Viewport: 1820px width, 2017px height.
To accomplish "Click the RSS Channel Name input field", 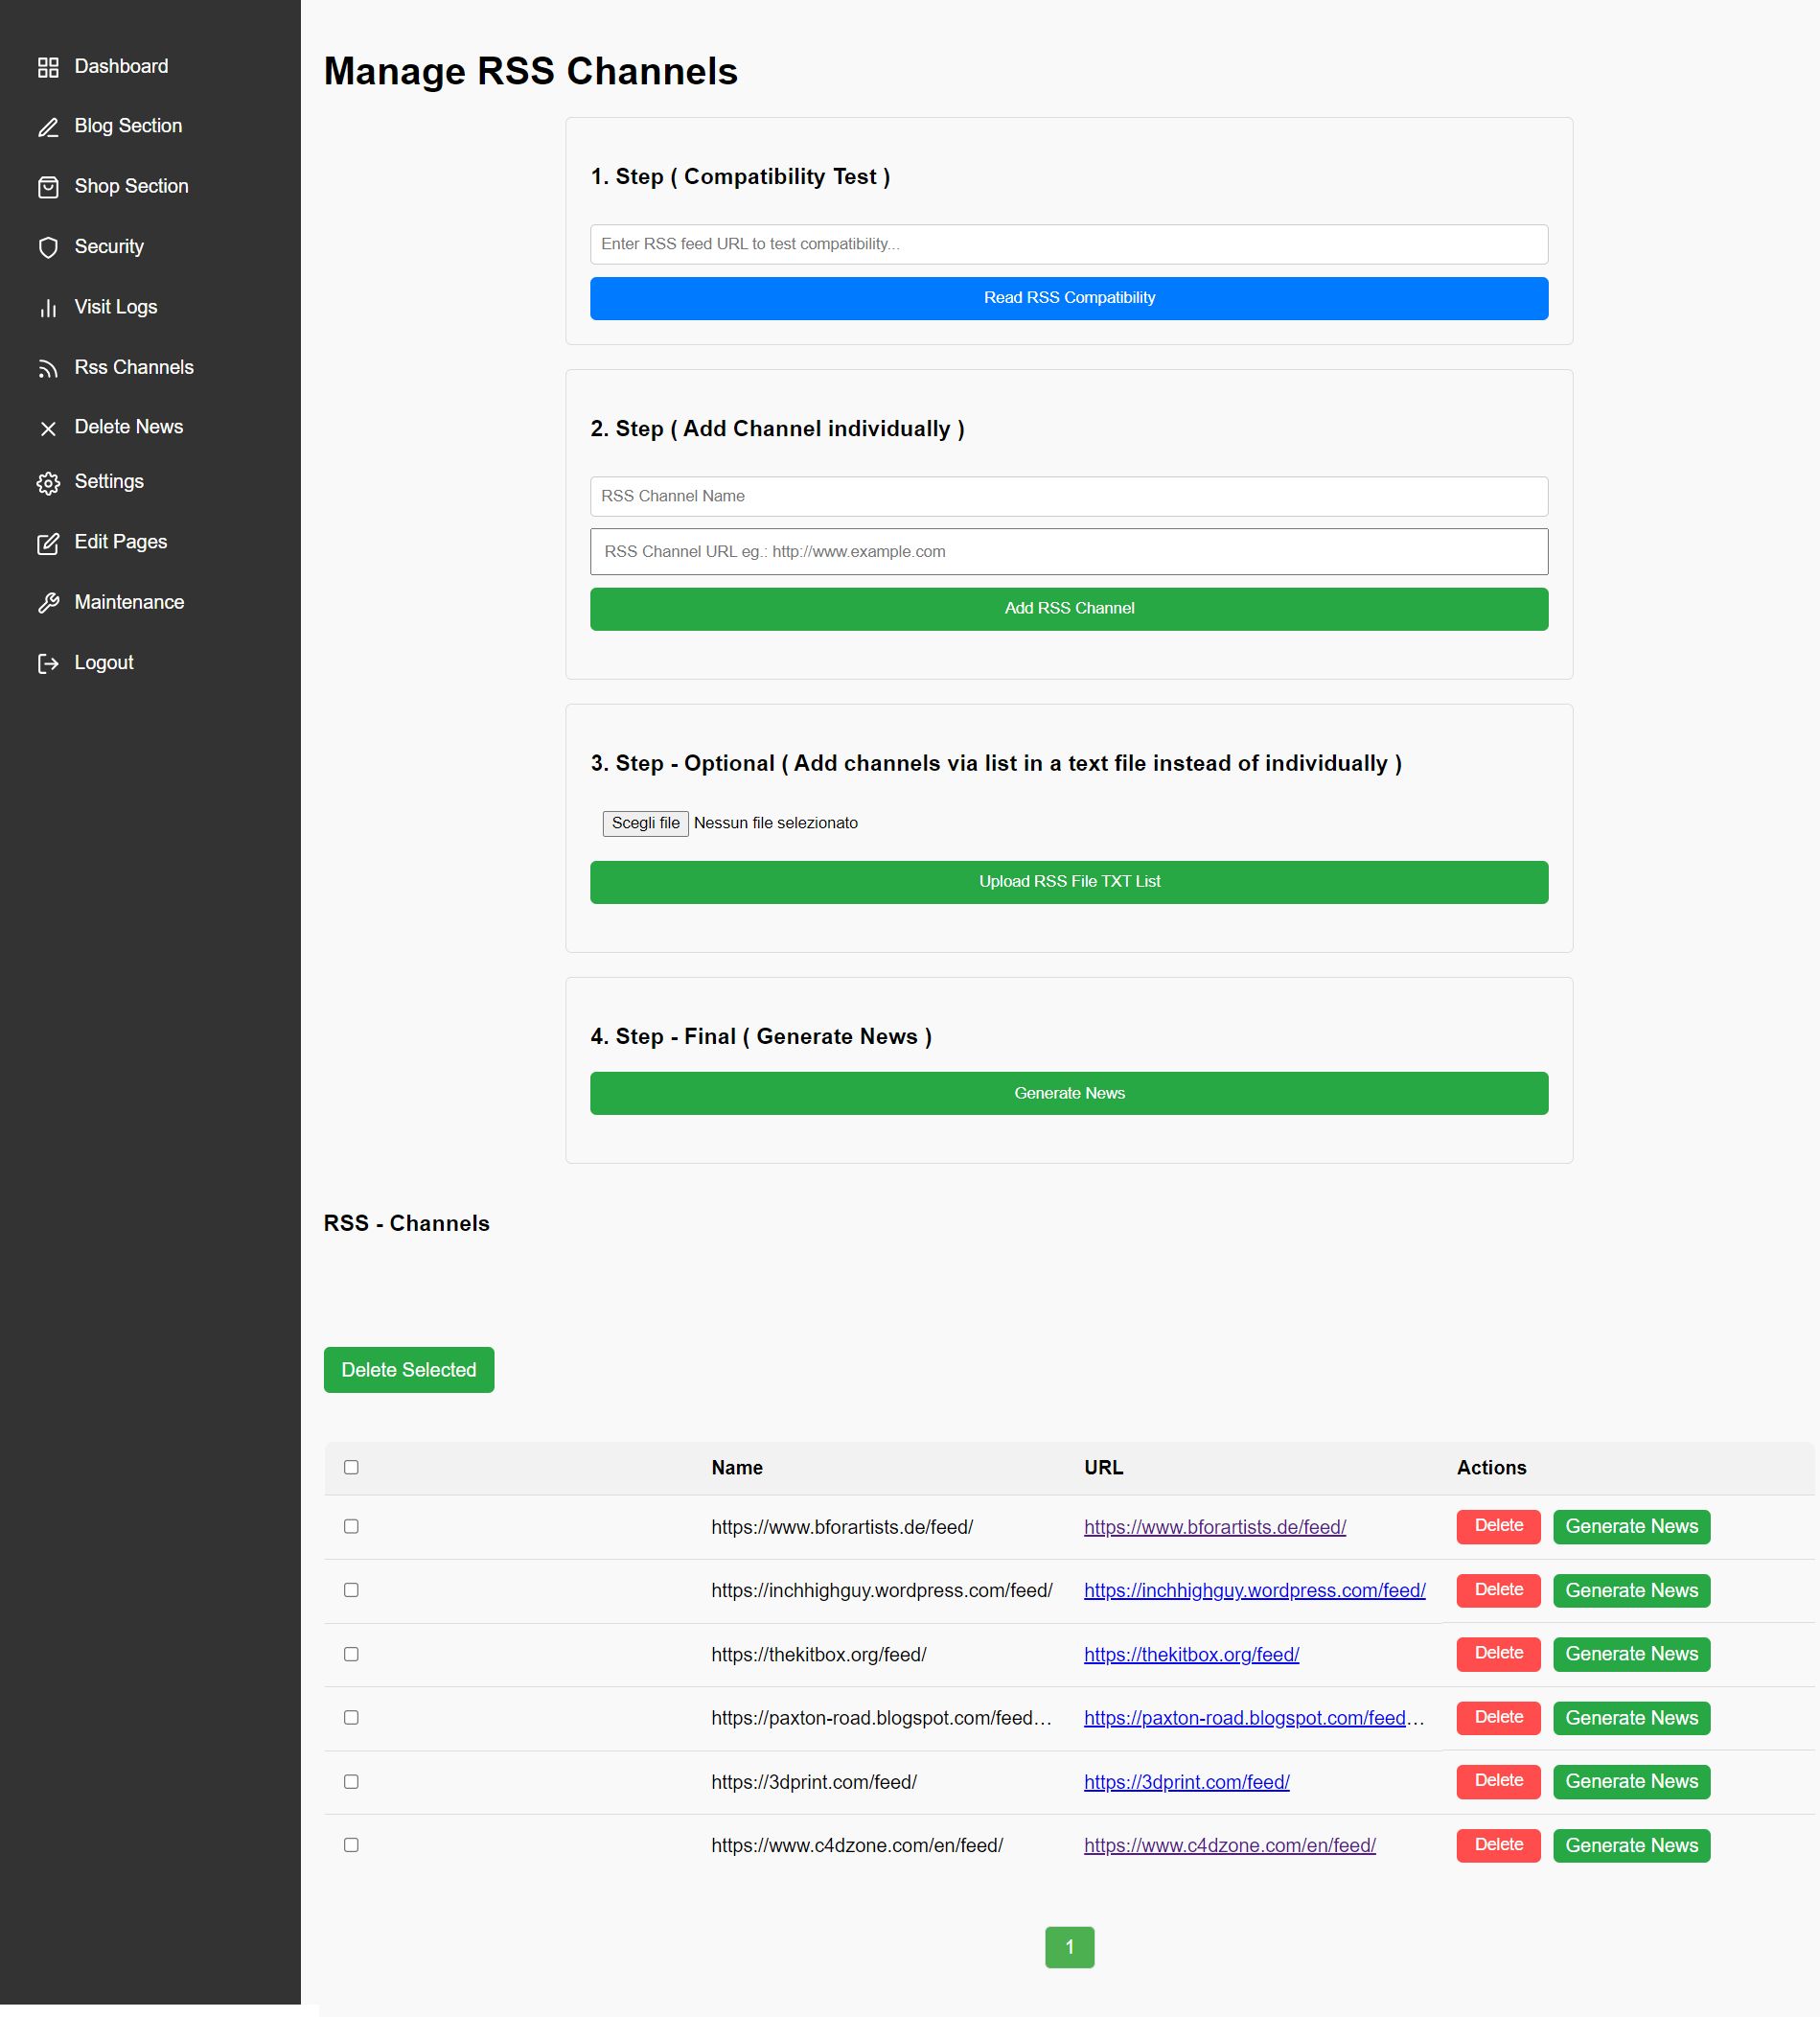I will point(1068,496).
